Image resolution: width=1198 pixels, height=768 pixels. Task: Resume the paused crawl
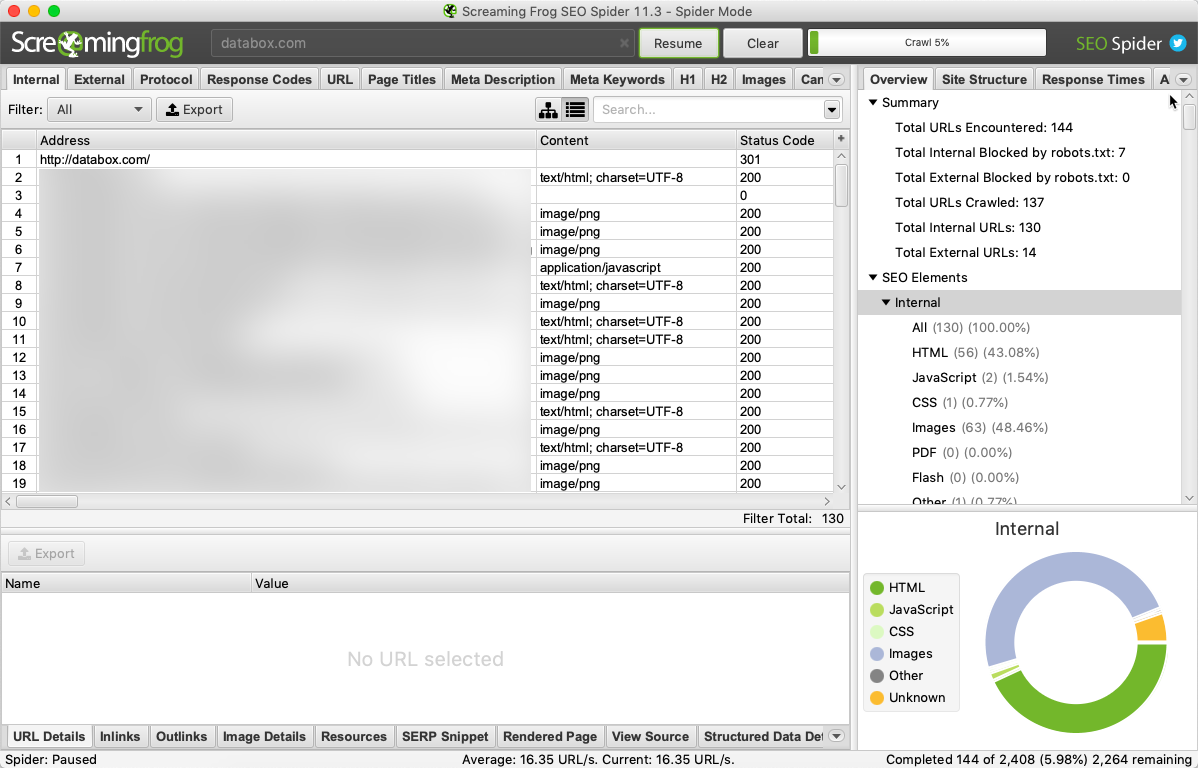[x=678, y=44]
